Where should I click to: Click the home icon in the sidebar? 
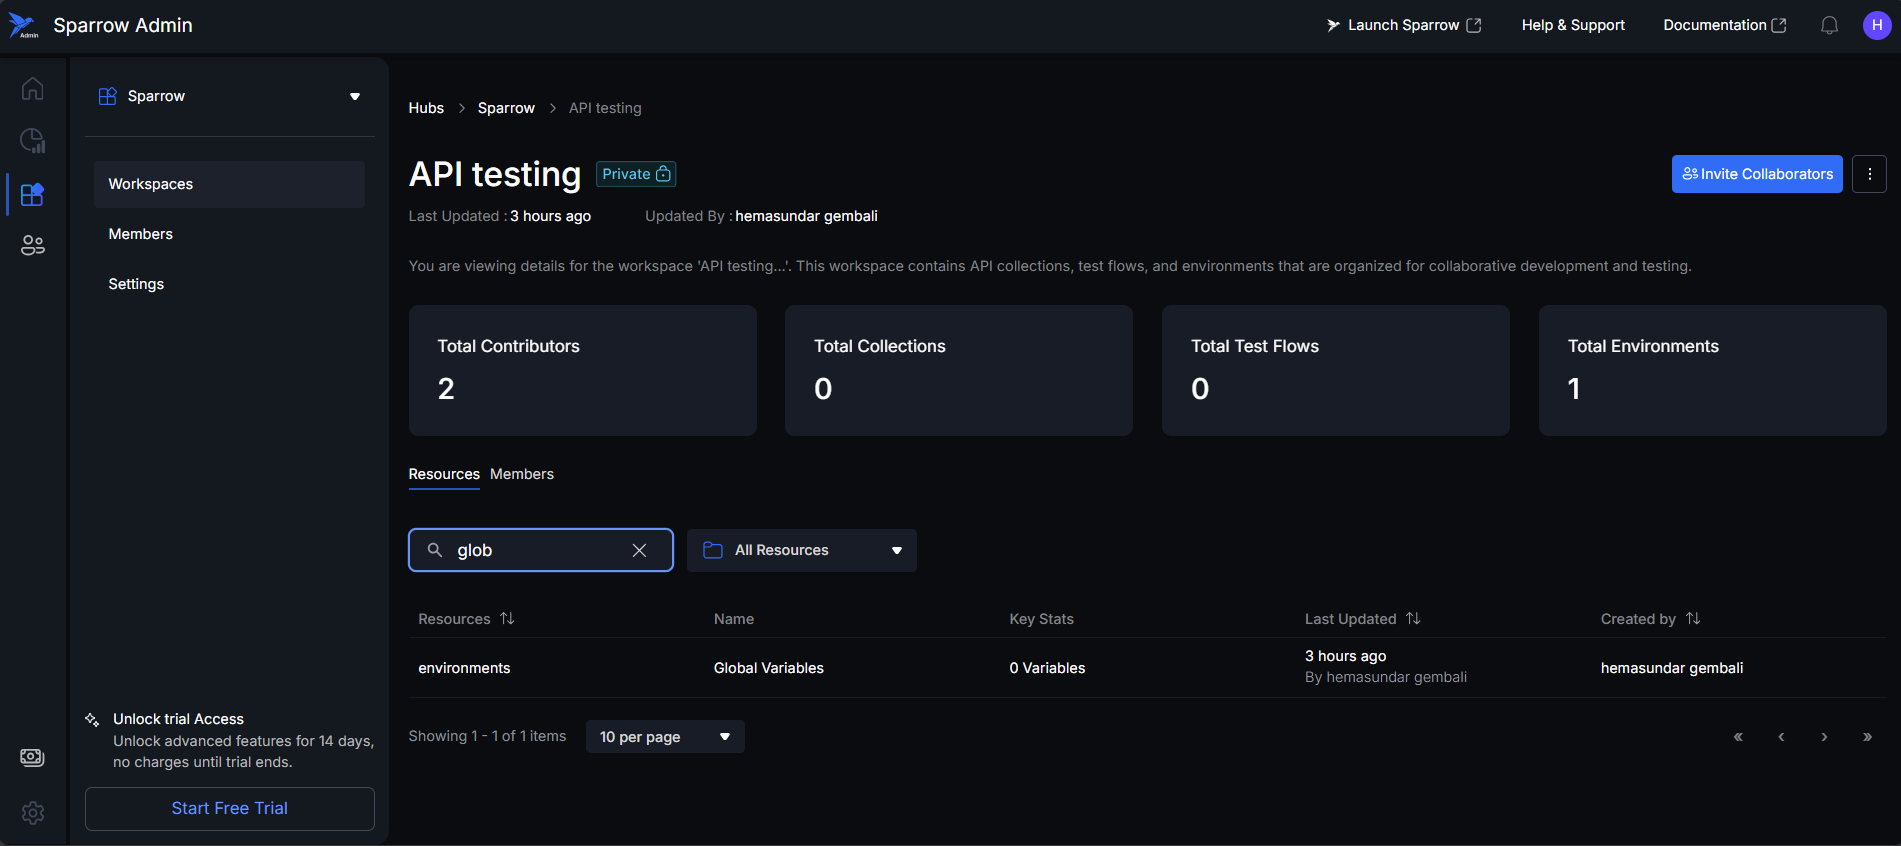pos(32,89)
